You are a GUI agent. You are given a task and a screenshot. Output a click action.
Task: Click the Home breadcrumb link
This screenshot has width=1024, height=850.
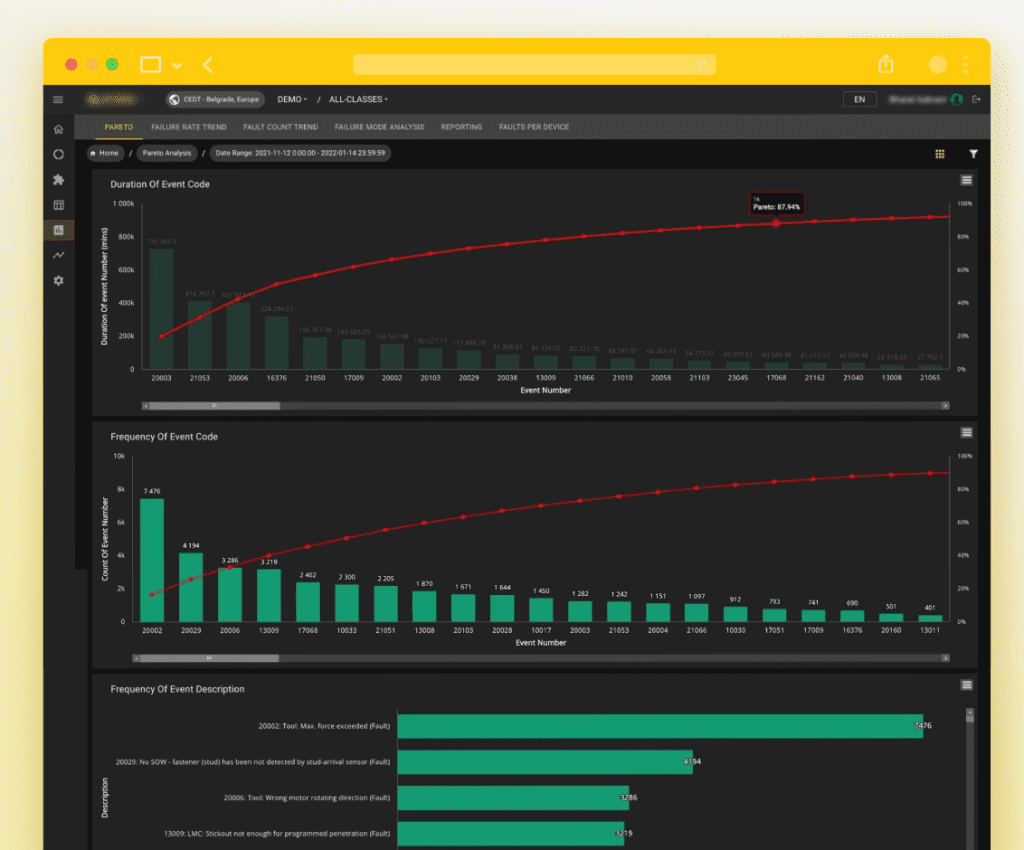(x=105, y=153)
